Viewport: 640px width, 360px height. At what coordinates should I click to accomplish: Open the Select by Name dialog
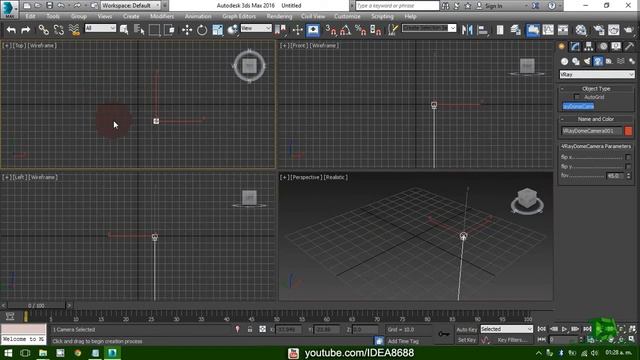(x=139, y=30)
